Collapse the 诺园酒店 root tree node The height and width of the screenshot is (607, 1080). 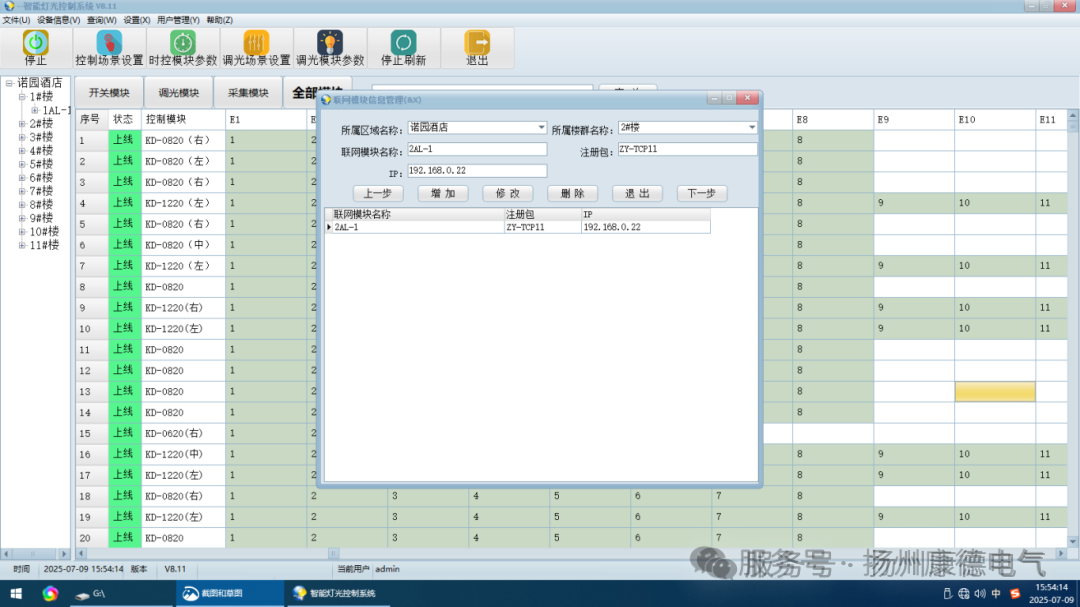click(9, 83)
